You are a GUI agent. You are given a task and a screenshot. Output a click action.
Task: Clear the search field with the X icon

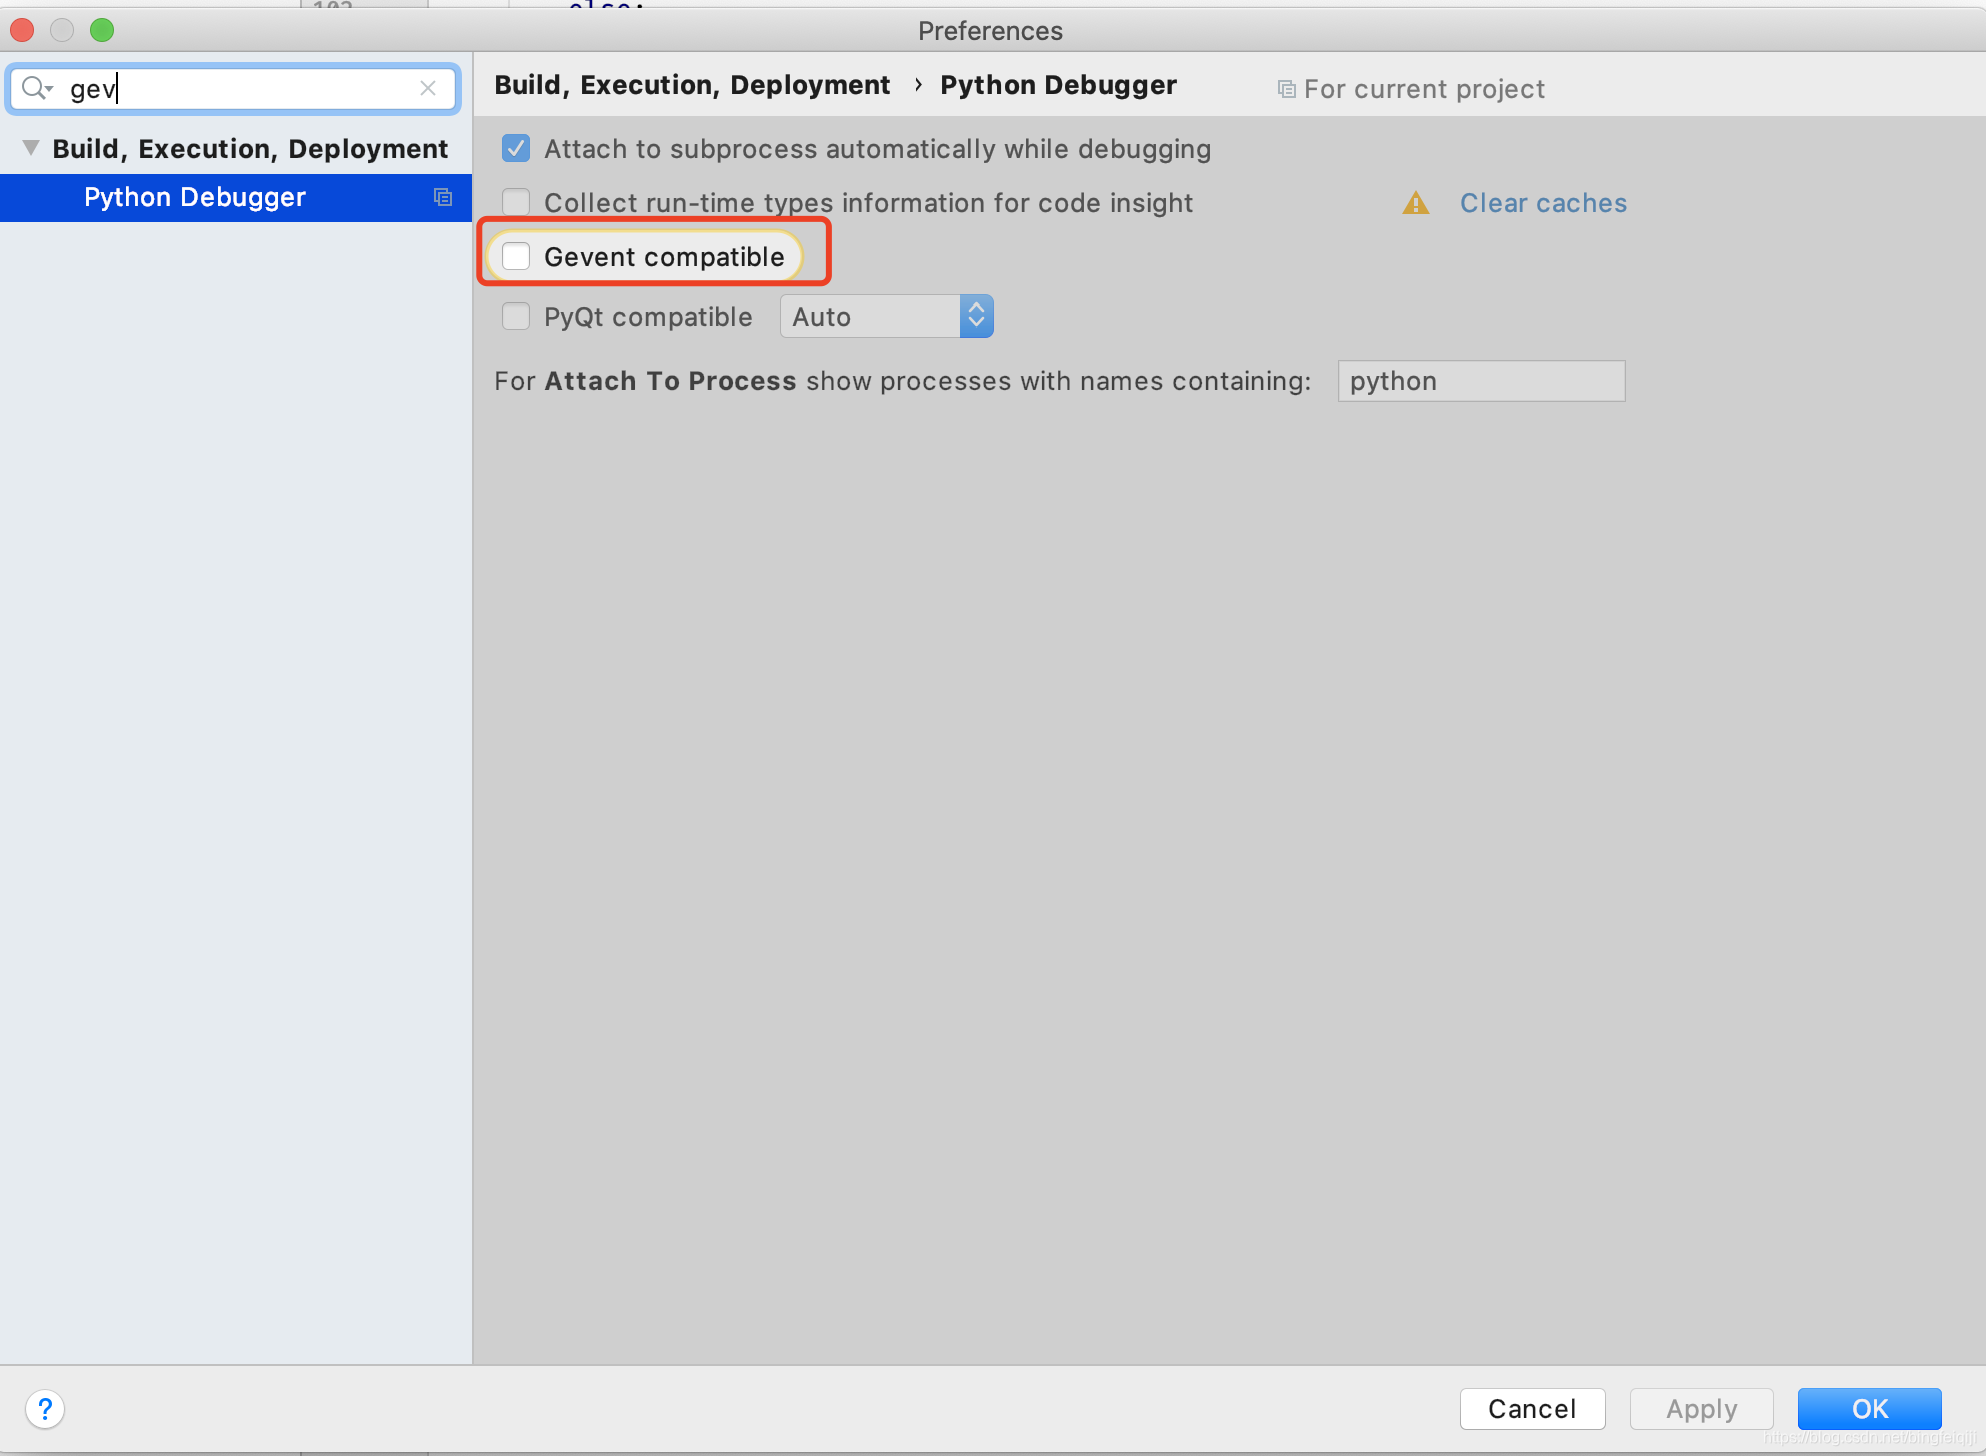coord(428,88)
